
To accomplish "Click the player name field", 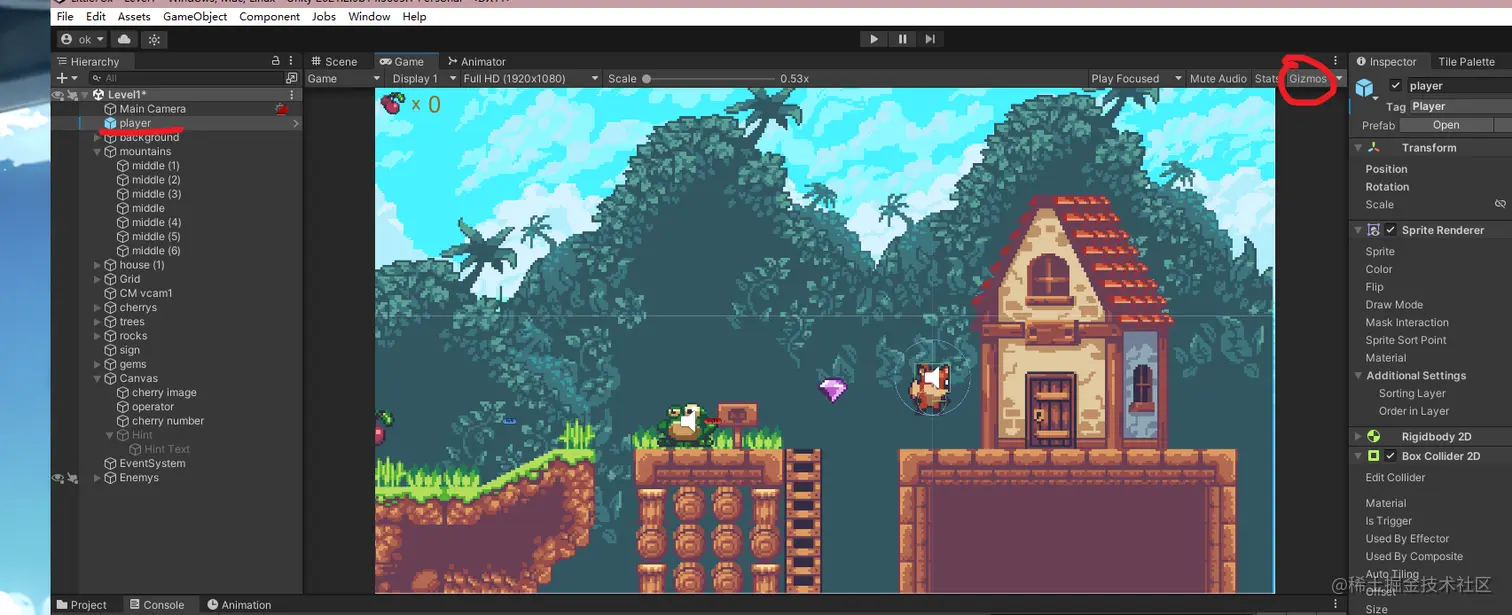I will 1459,86.
